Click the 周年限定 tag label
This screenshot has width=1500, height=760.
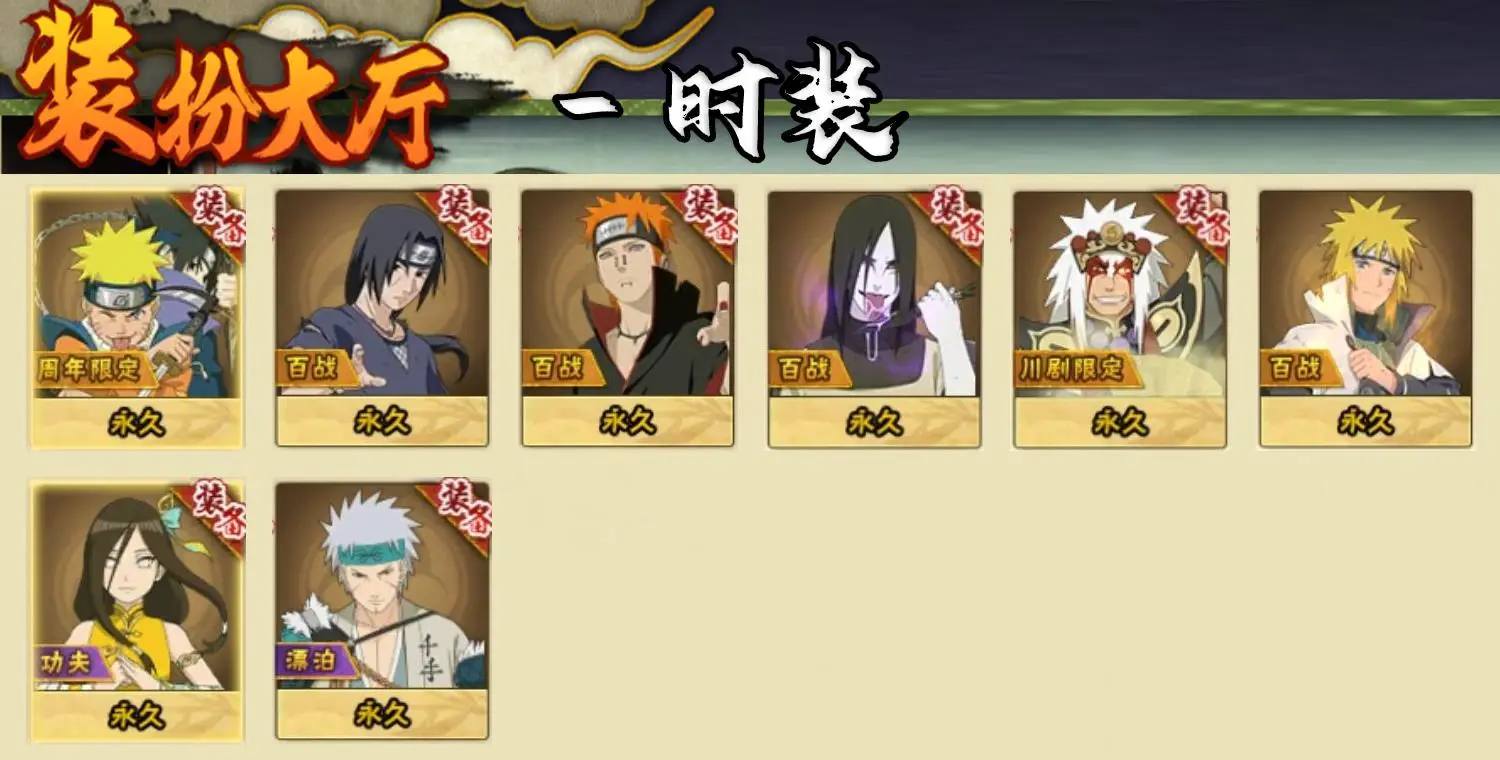[94, 369]
